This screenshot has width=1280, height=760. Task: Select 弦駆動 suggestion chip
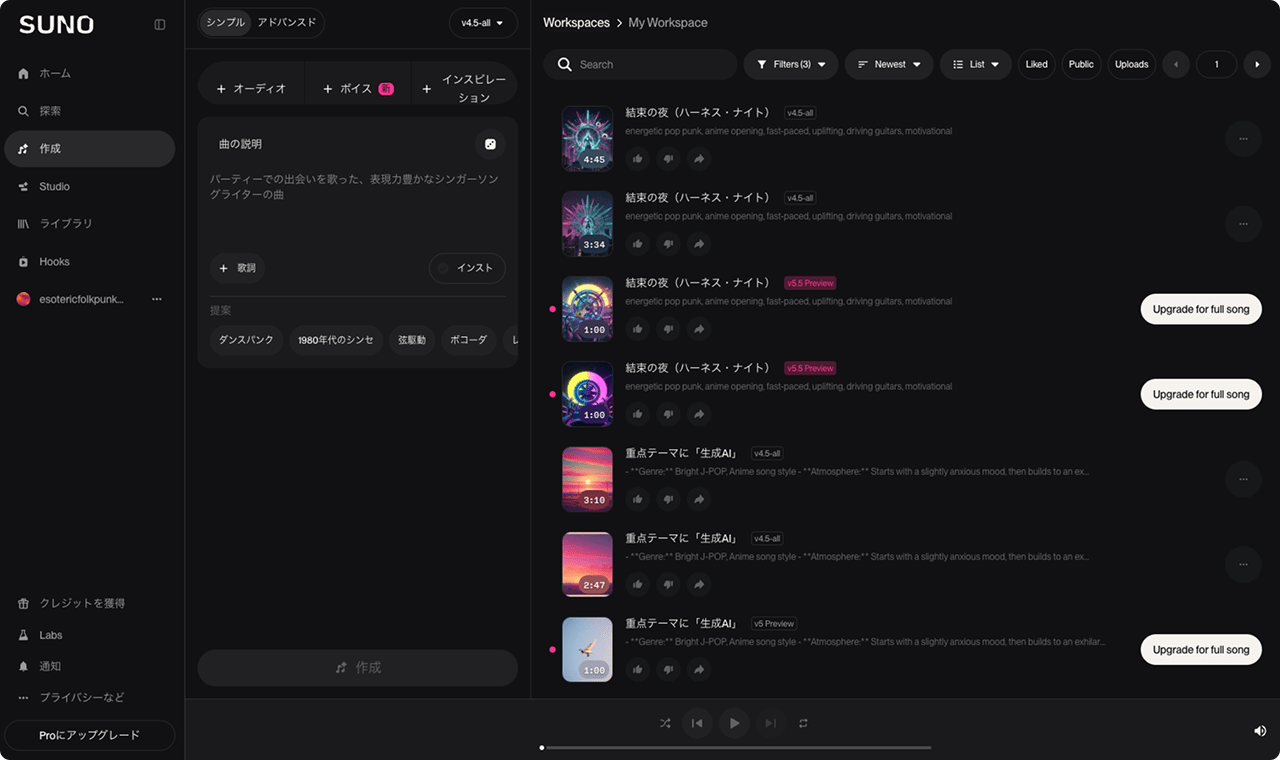pos(412,340)
